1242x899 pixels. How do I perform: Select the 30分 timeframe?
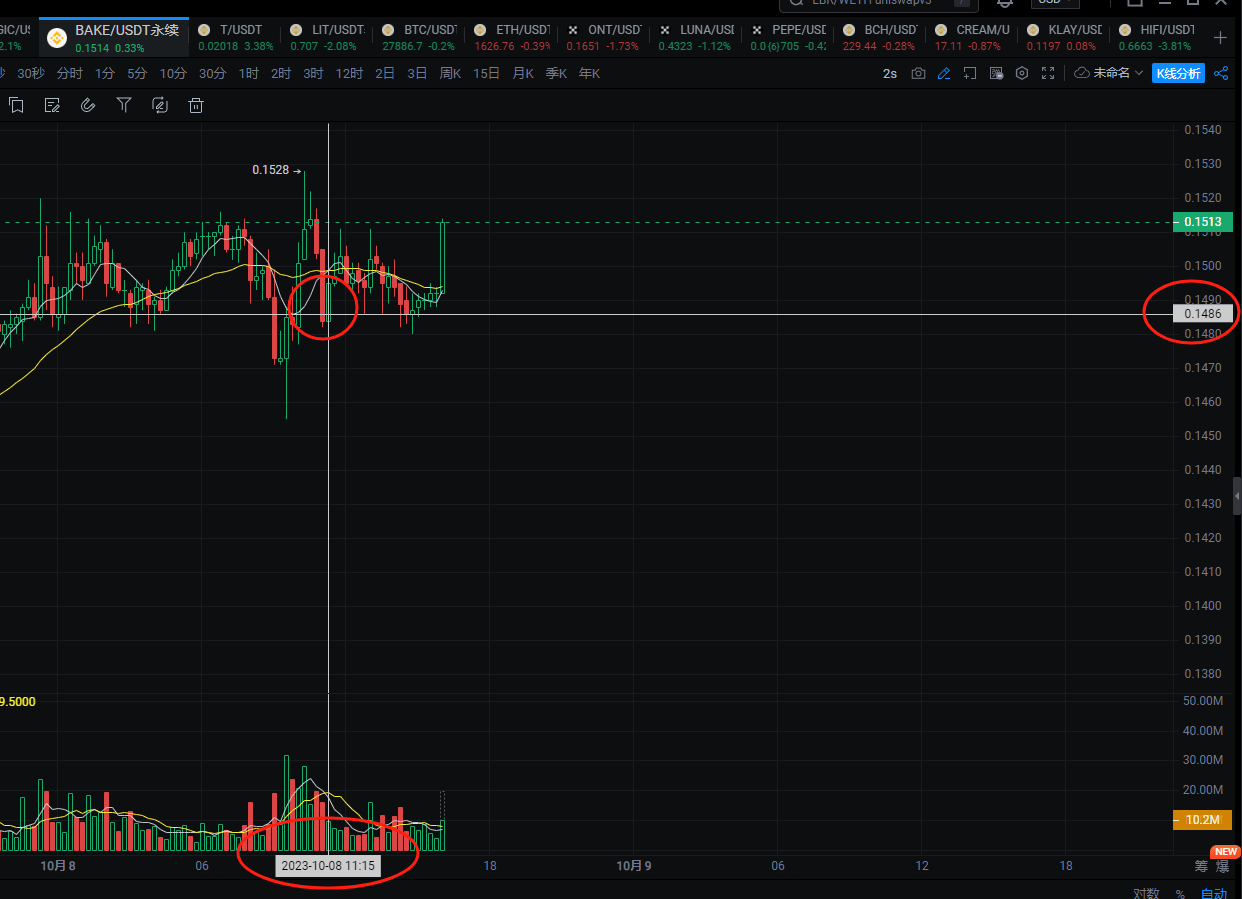click(x=212, y=73)
